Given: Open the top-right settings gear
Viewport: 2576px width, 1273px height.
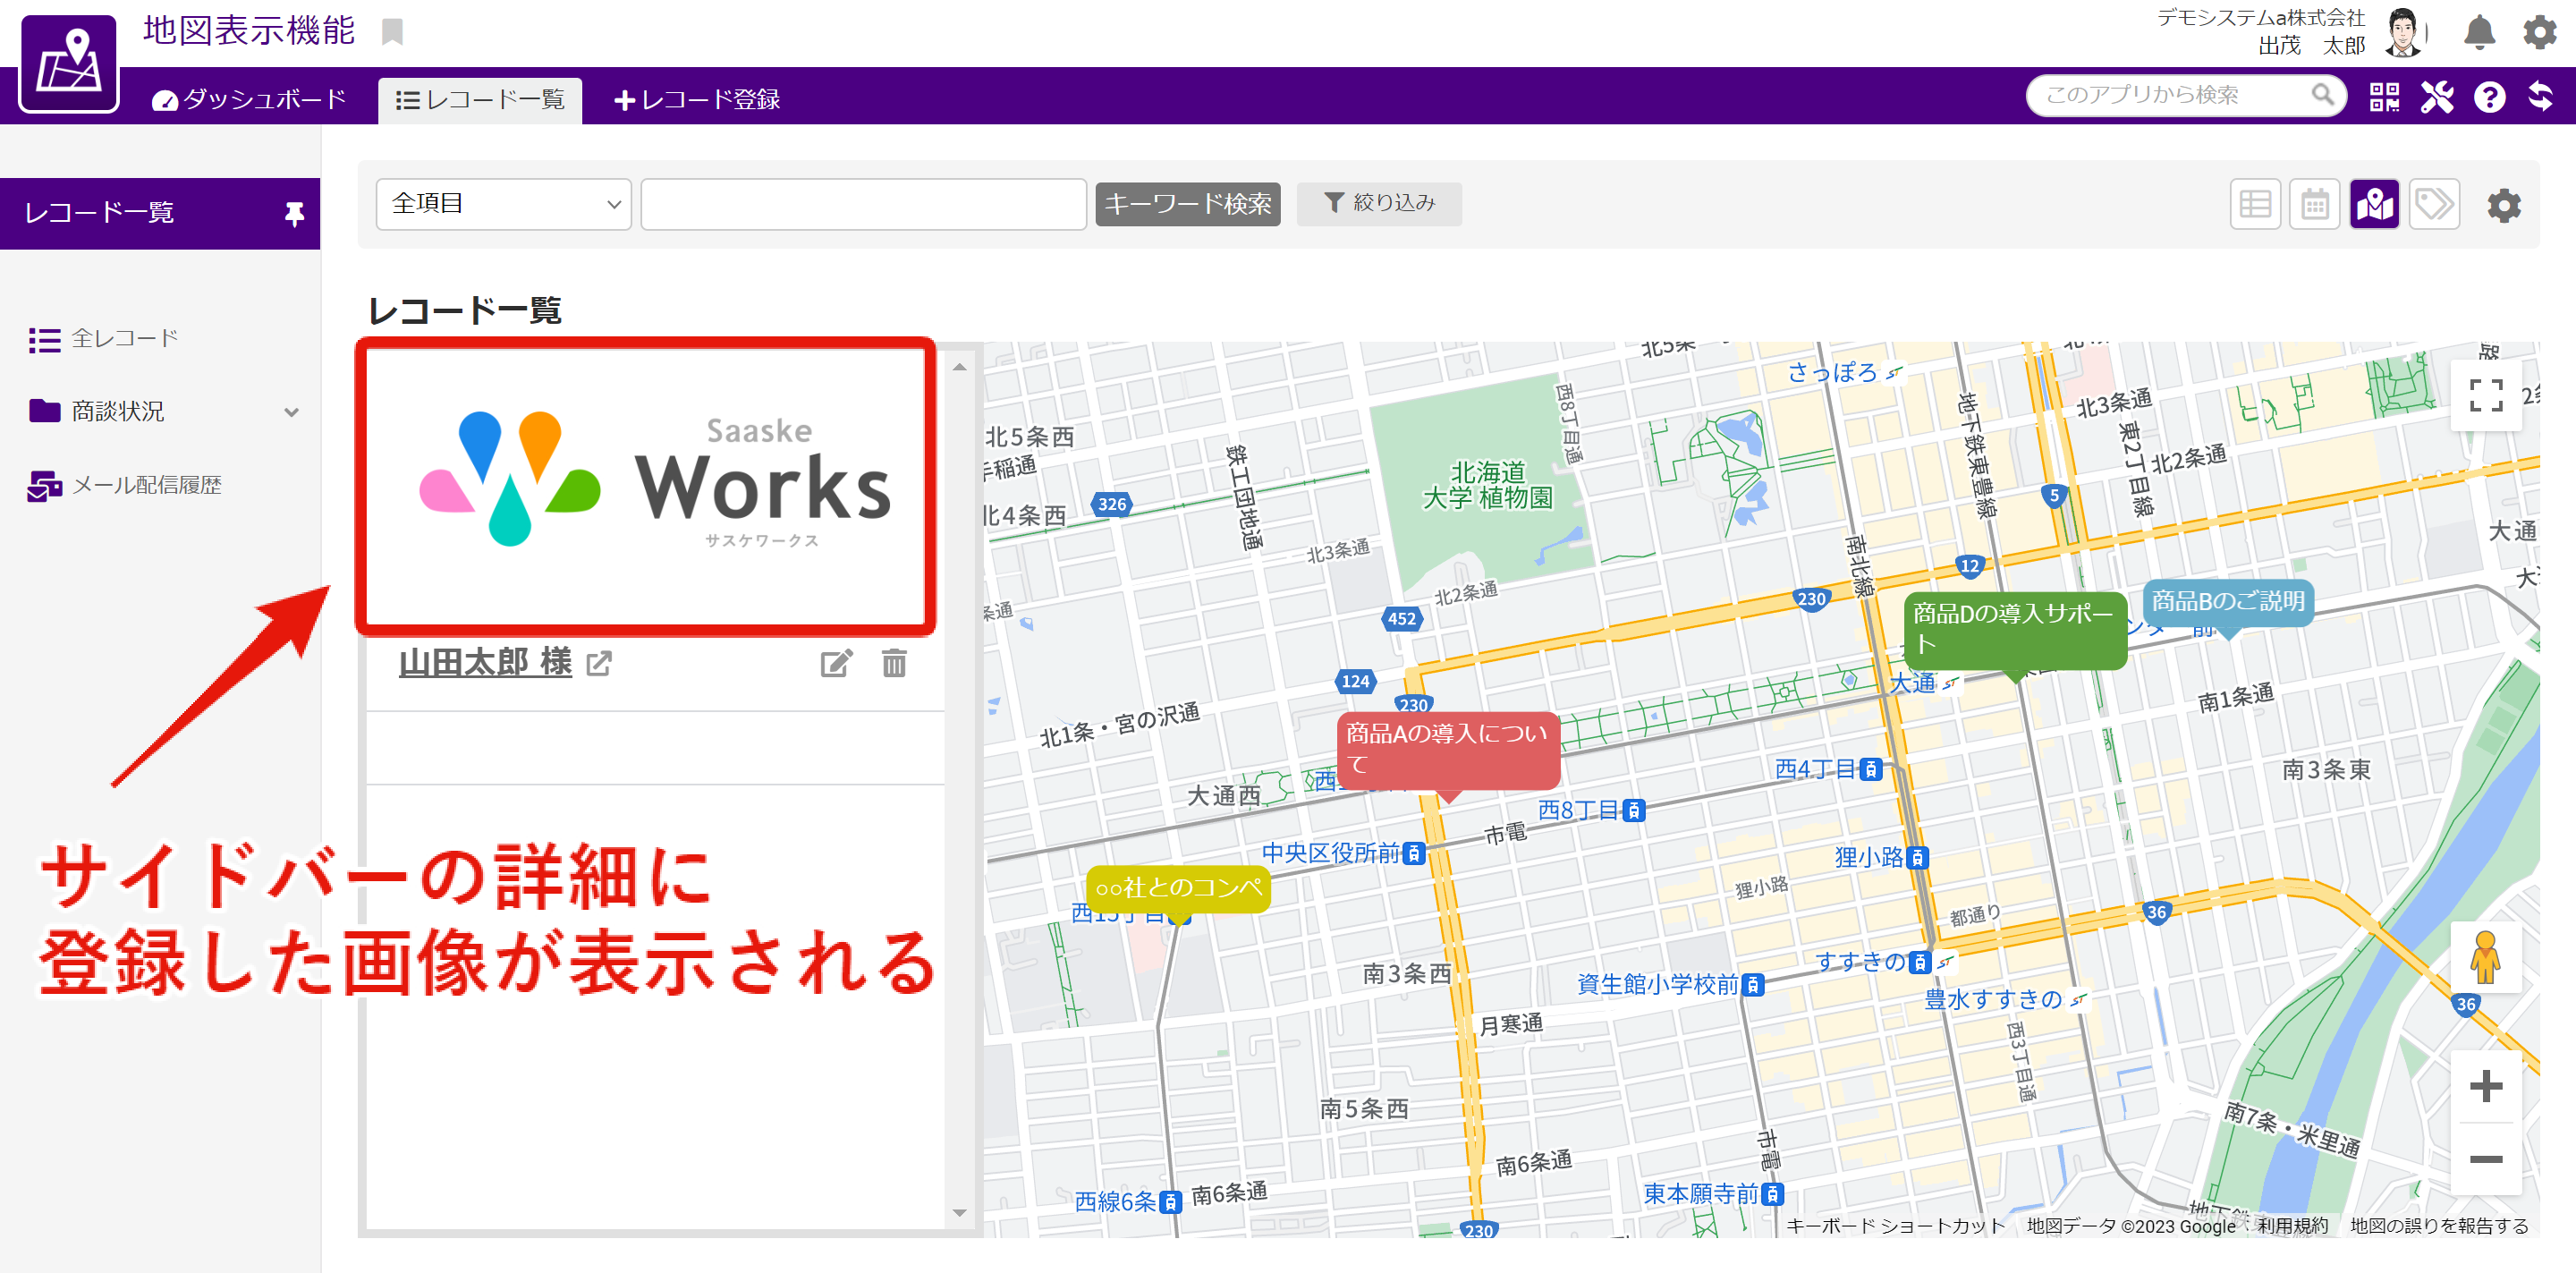Looking at the screenshot, I should pos(2540,32).
